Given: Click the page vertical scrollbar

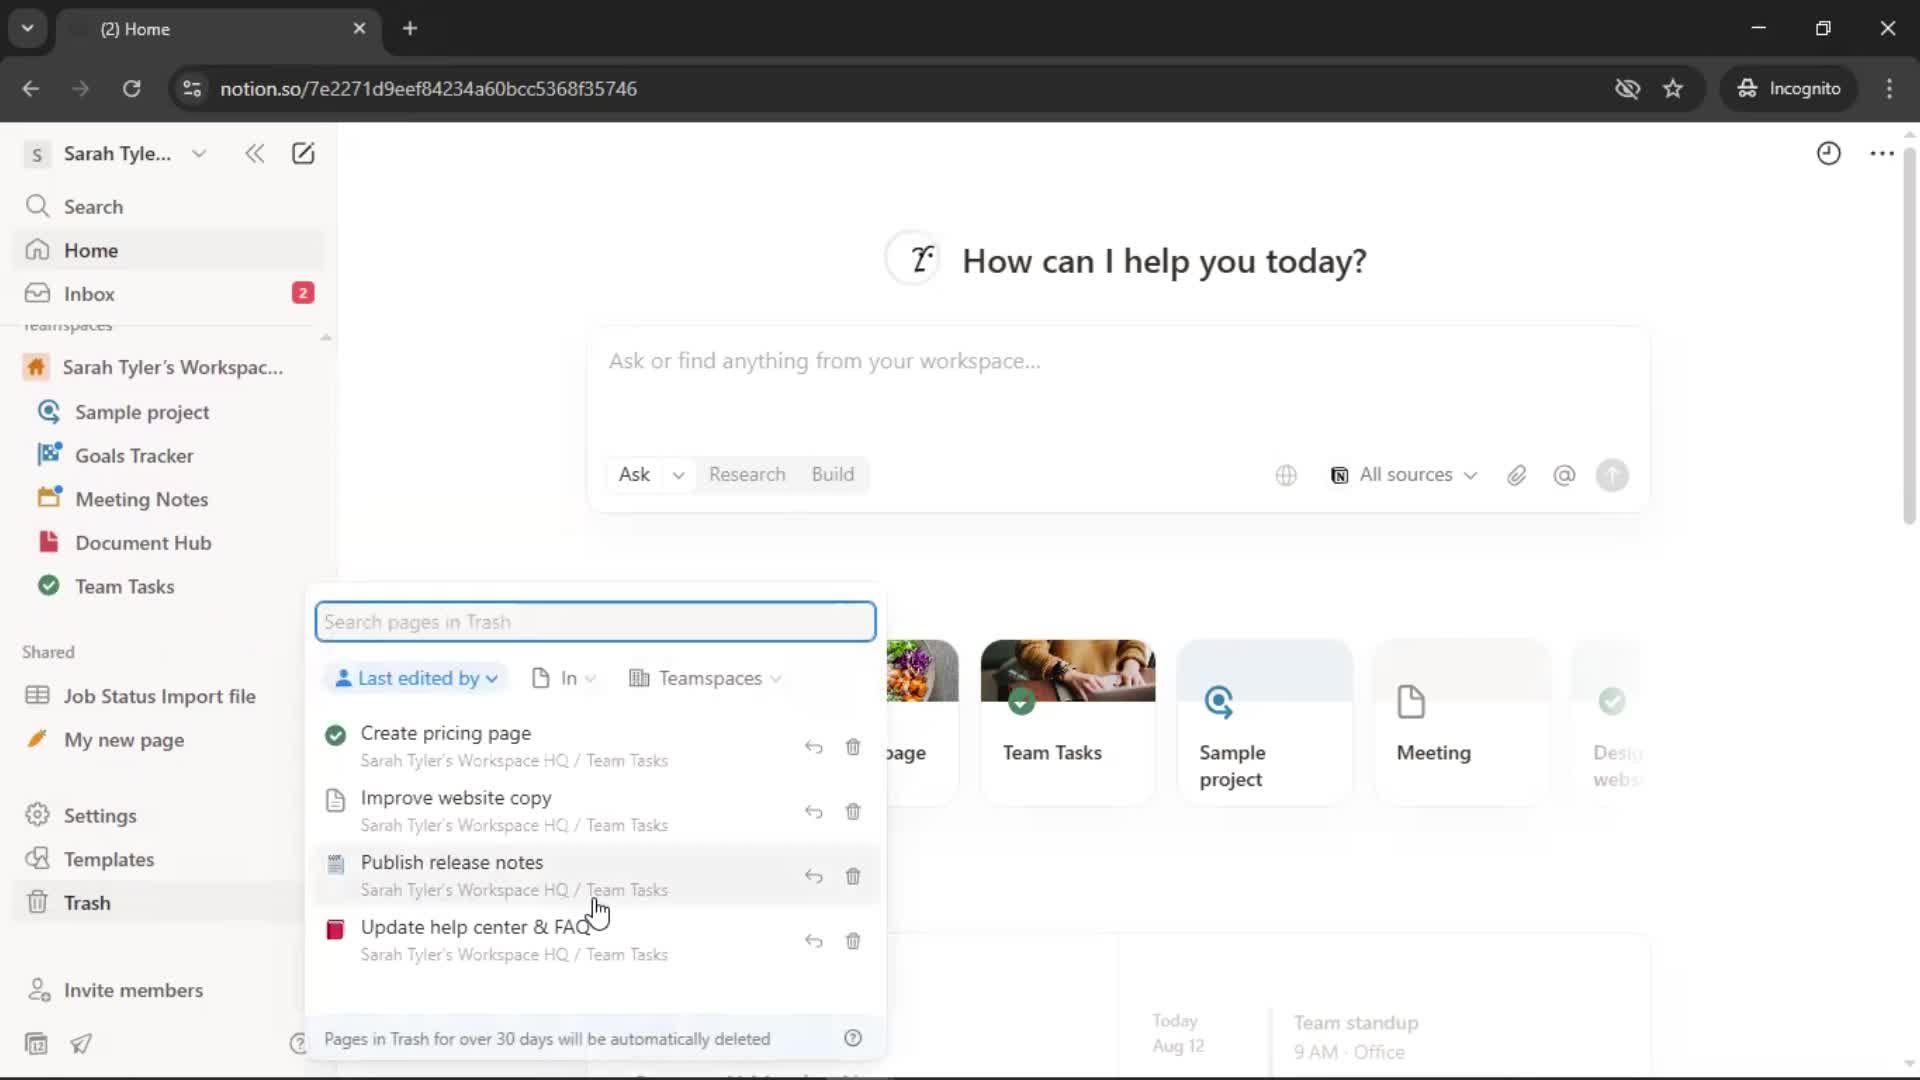Looking at the screenshot, I should tap(1909, 335).
